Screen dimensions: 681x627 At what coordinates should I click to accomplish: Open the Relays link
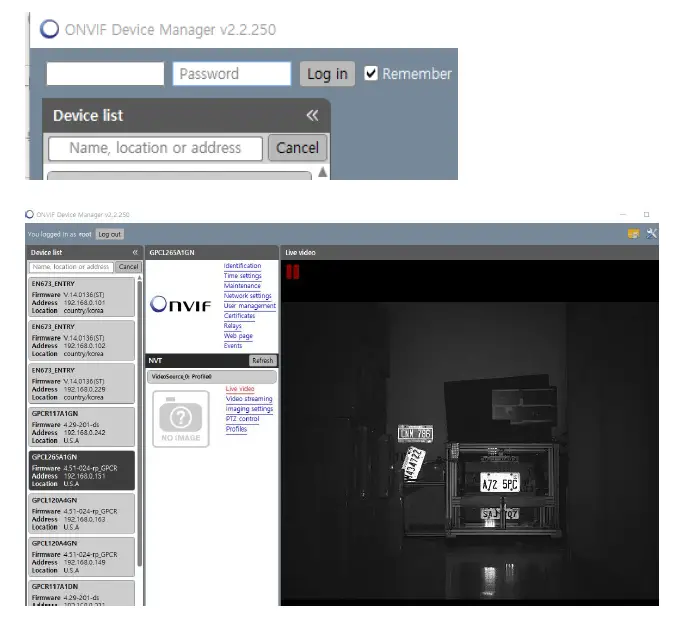(232, 326)
